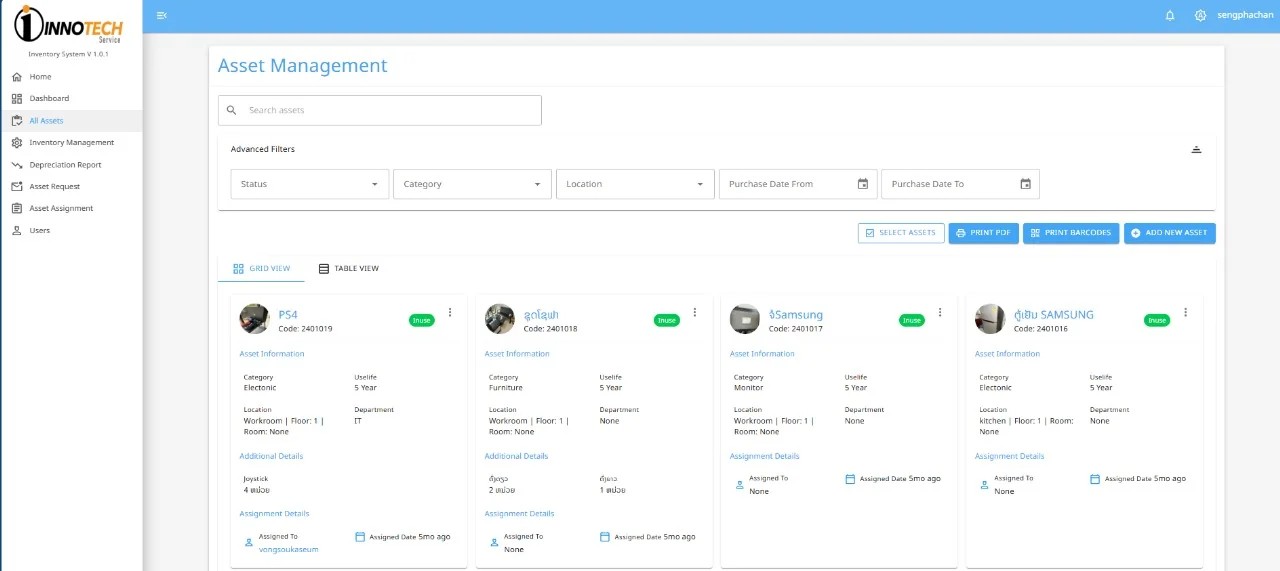Click assigned-to person icon on ຈໍSamsung card
Image resolution: width=1280 pixels, height=571 pixels.
[x=740, y=484]
